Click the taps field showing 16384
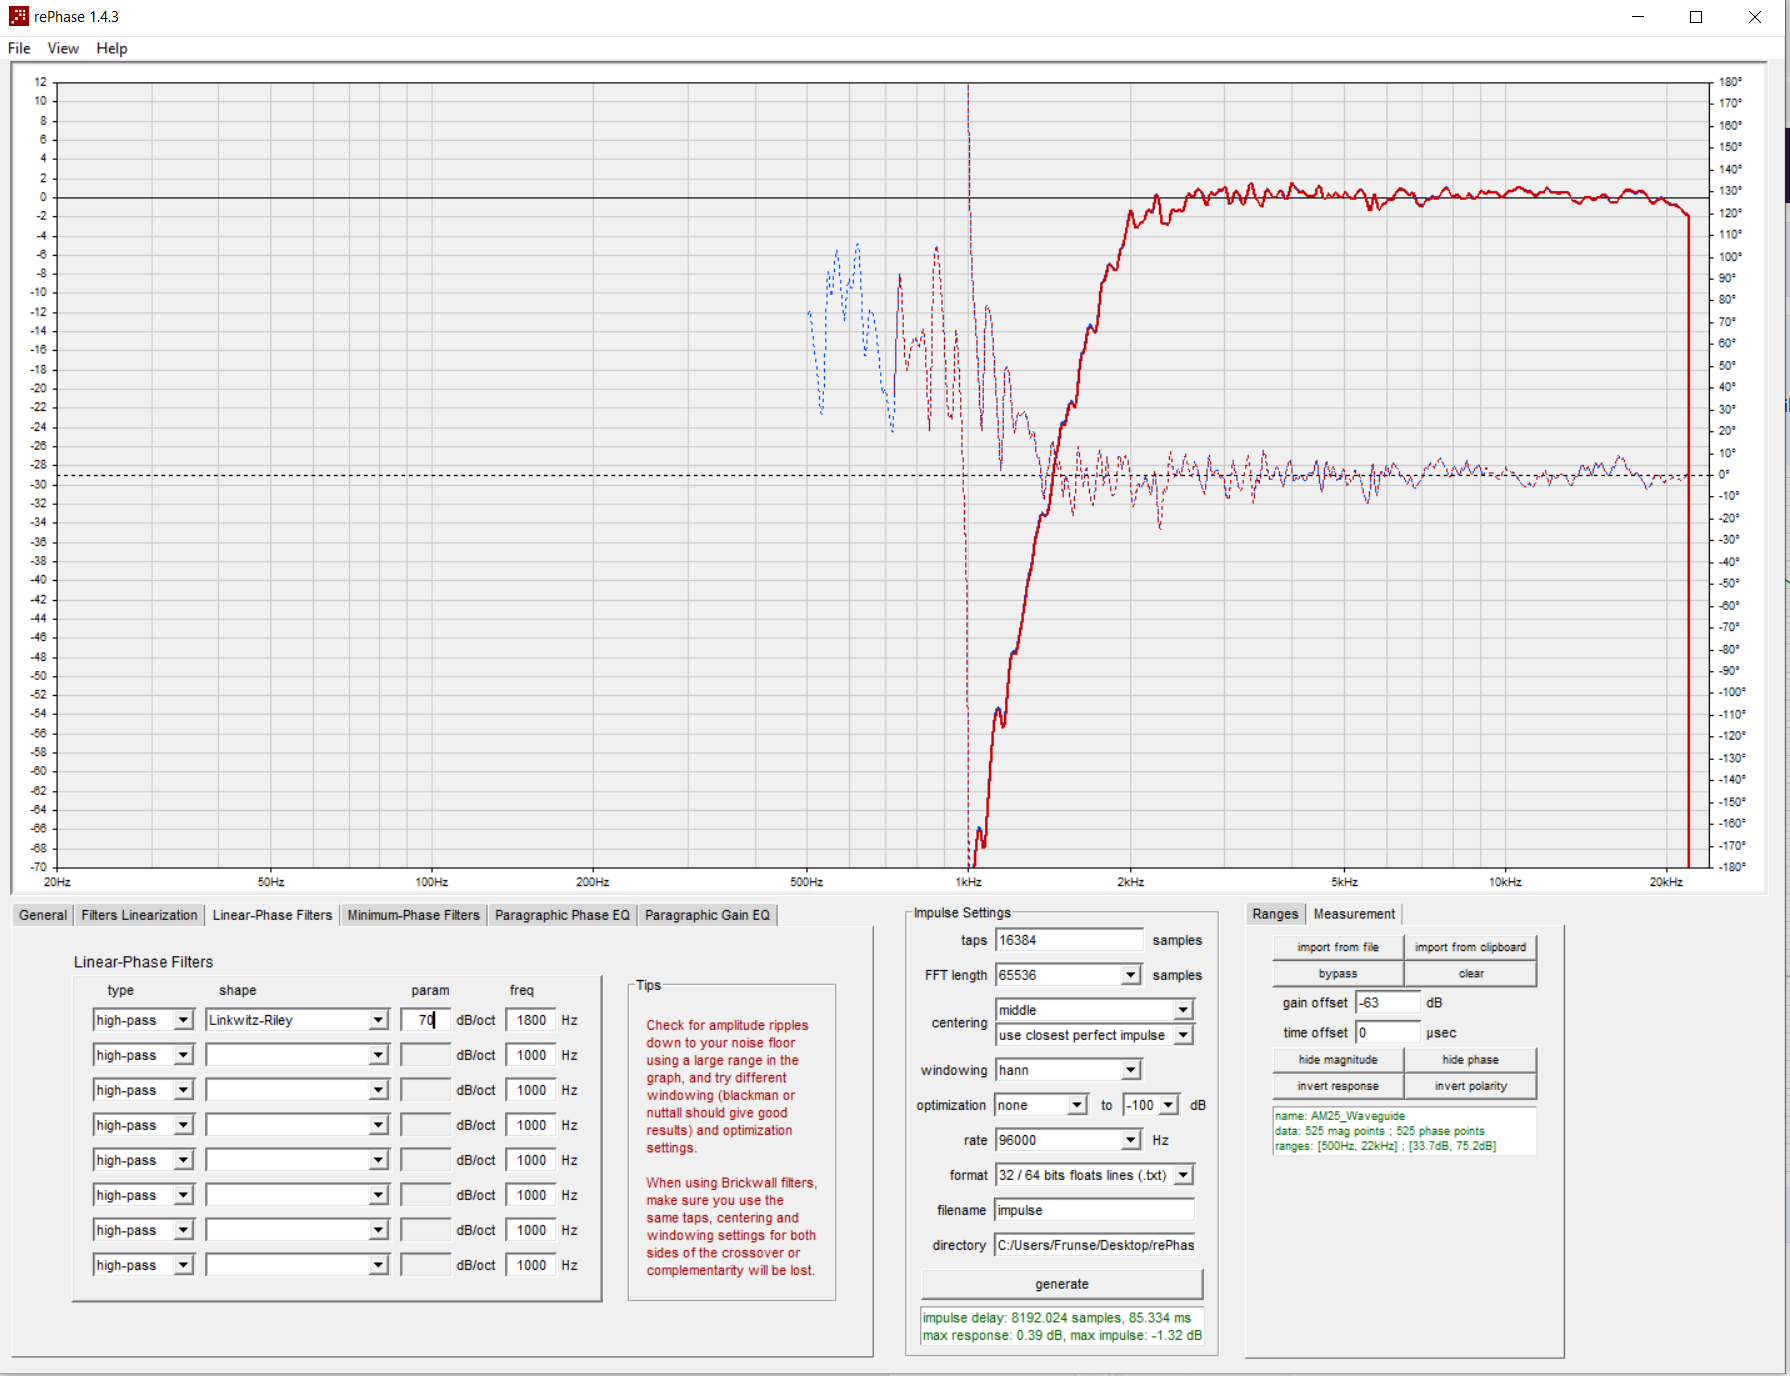1790x1376 pixels. point(1069,940)
